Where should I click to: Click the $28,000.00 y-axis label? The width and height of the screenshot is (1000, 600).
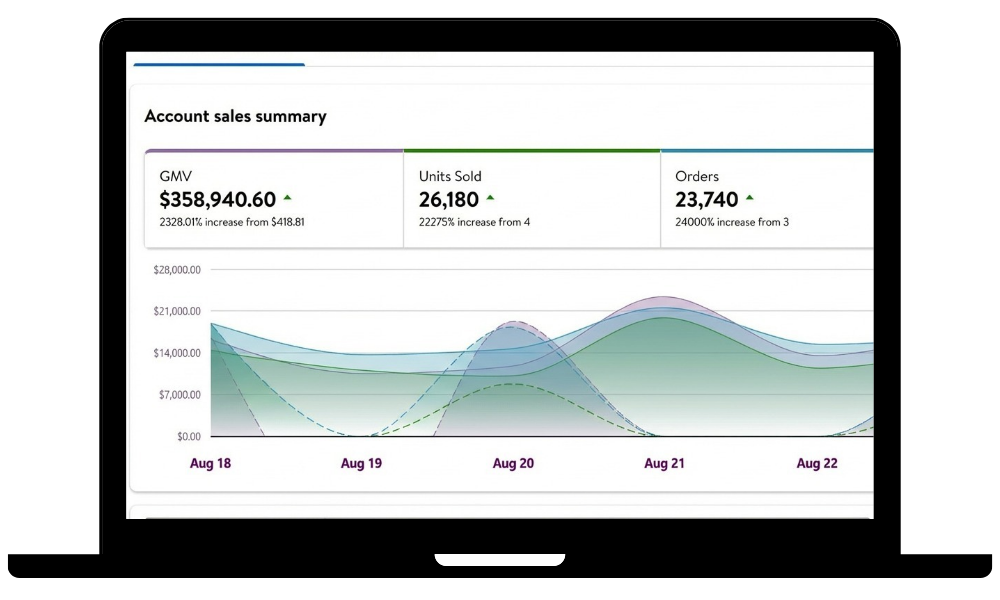[x=177, y=270]
